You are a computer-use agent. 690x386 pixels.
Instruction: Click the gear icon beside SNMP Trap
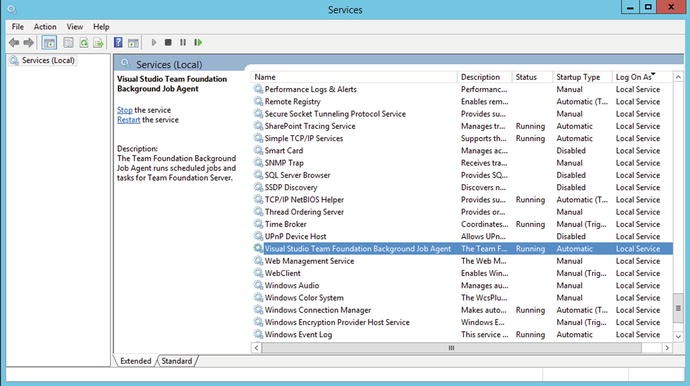[x=258, y=163]
